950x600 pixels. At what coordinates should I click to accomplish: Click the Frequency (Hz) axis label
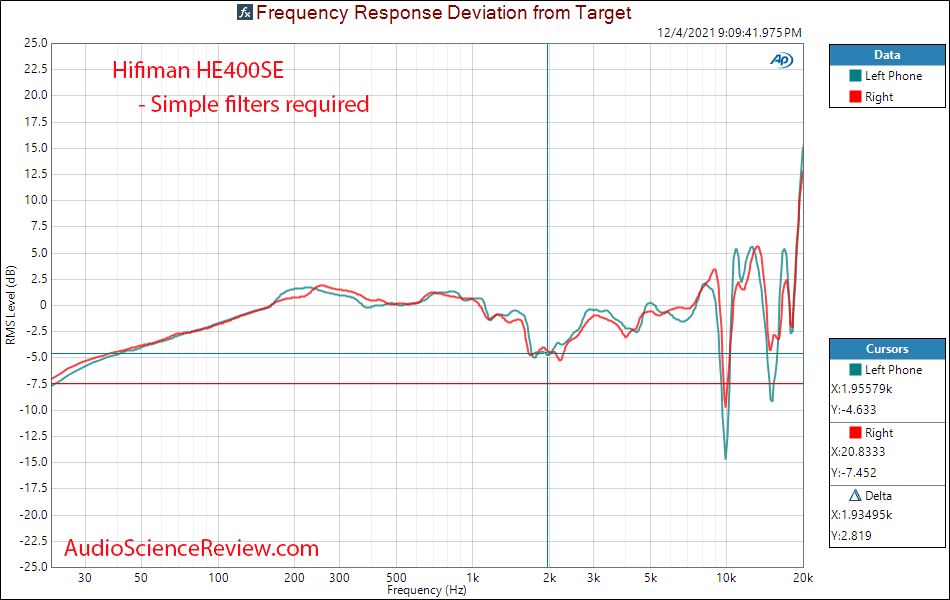(x=427, y=590)
